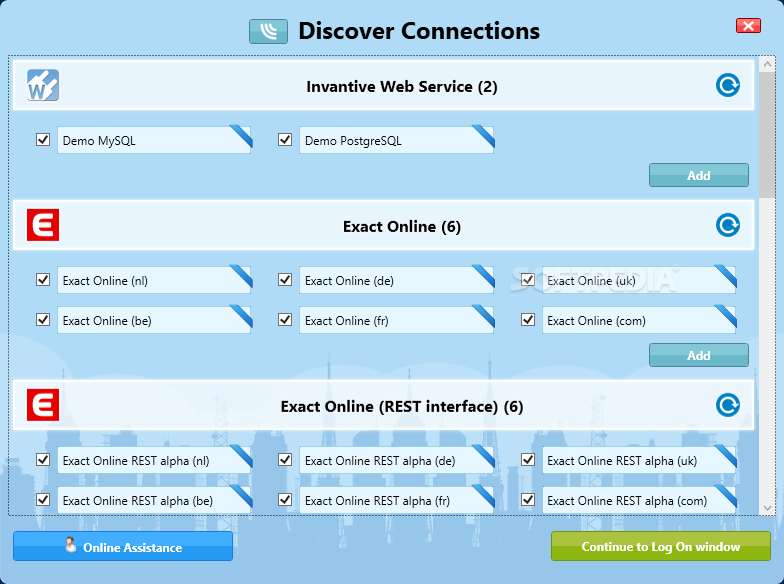Uncheck the Demo PostgreSQL checkbox
This screenshot has height=584, width=784.
pyautogui.click(x=285, y=140)
